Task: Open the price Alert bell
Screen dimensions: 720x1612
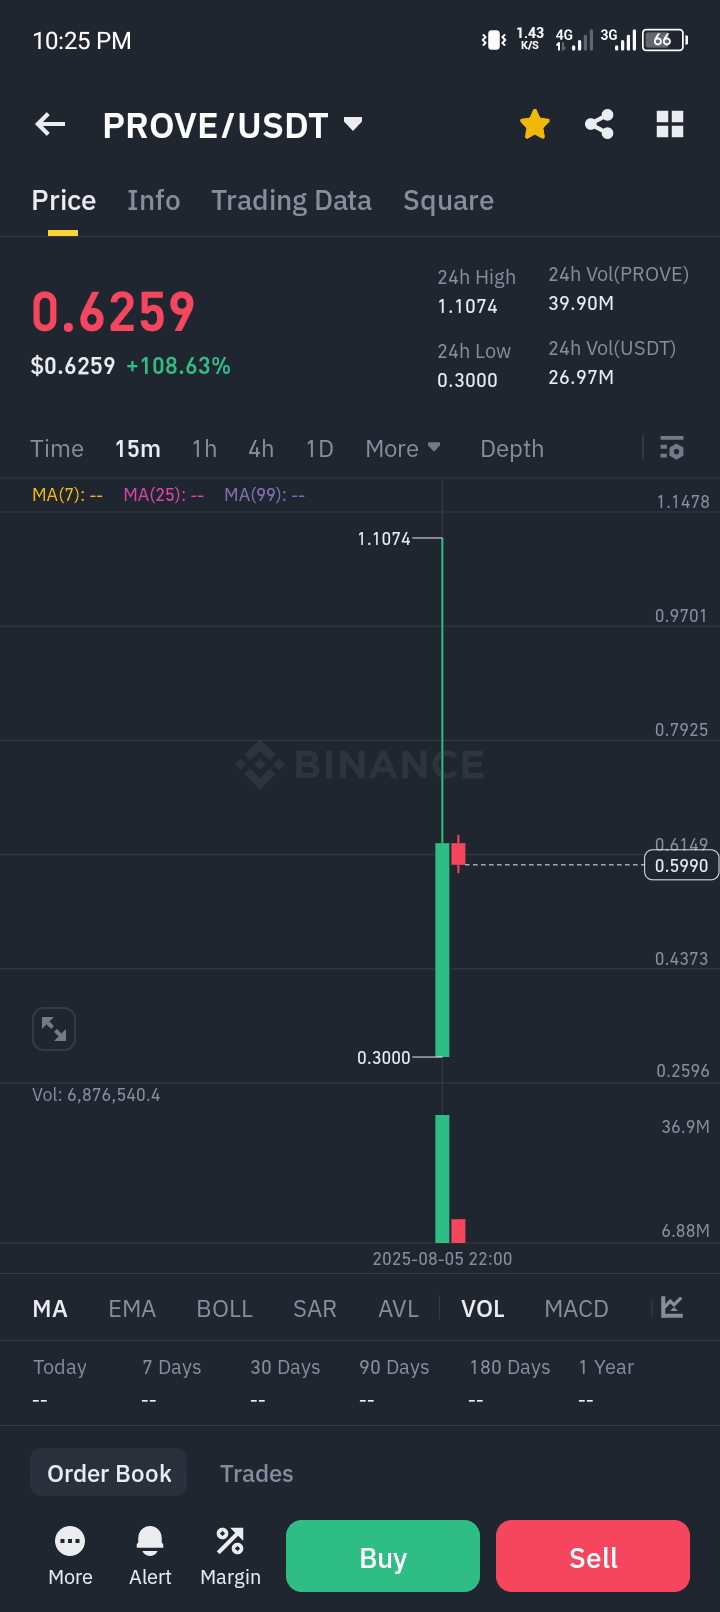Action: click(150, 1541)
